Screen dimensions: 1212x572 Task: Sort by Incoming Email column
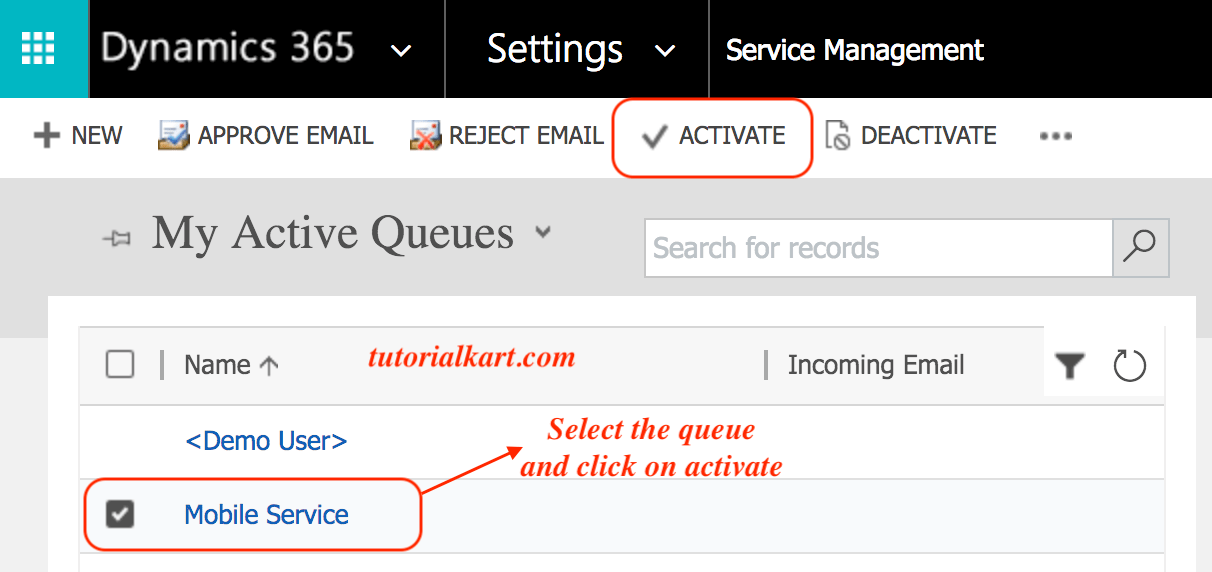876,365
